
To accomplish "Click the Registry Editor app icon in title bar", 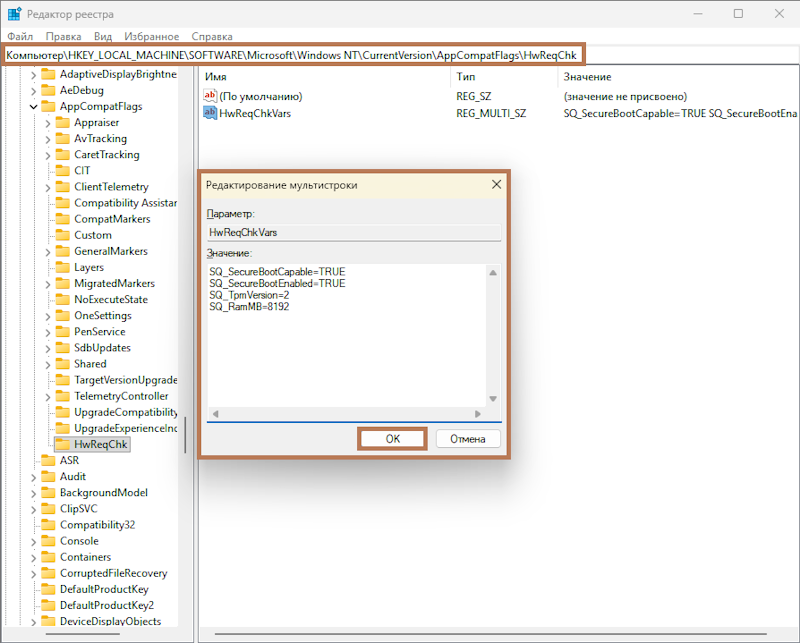I will coord(15,14).
